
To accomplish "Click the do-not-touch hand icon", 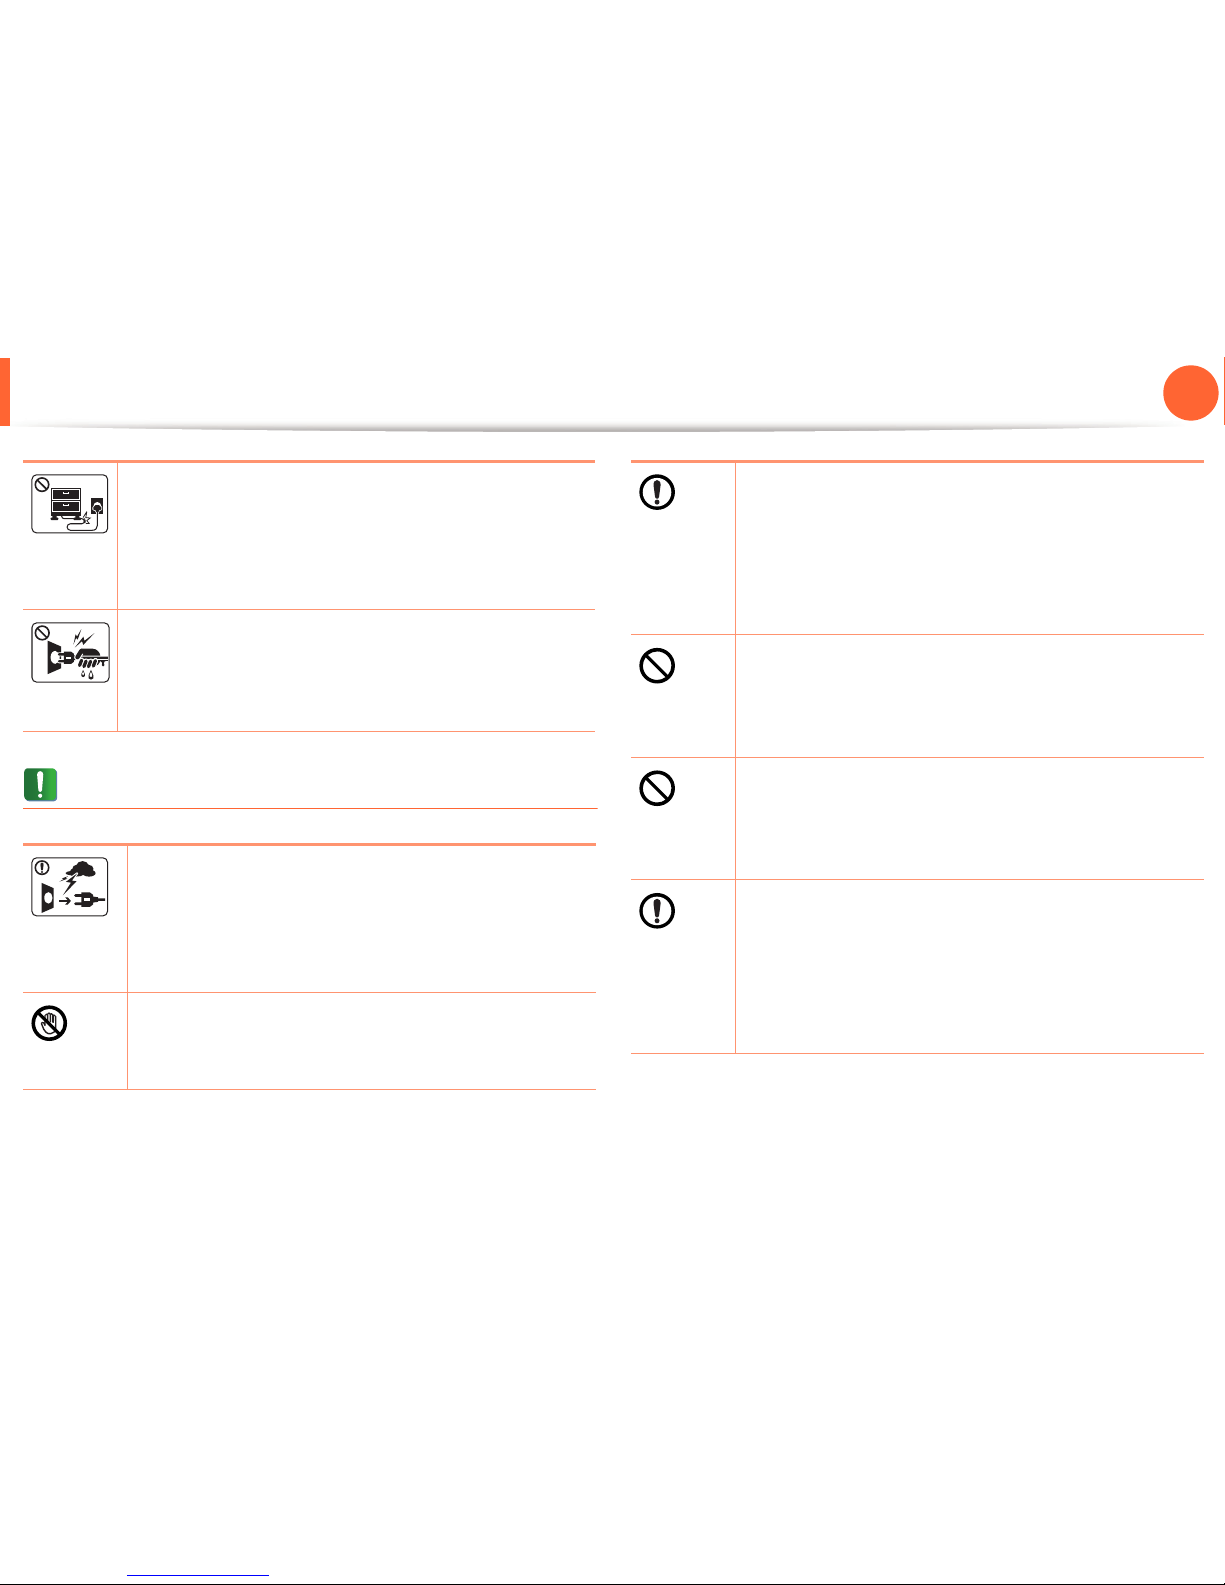I will click(x=49, y=1025).
